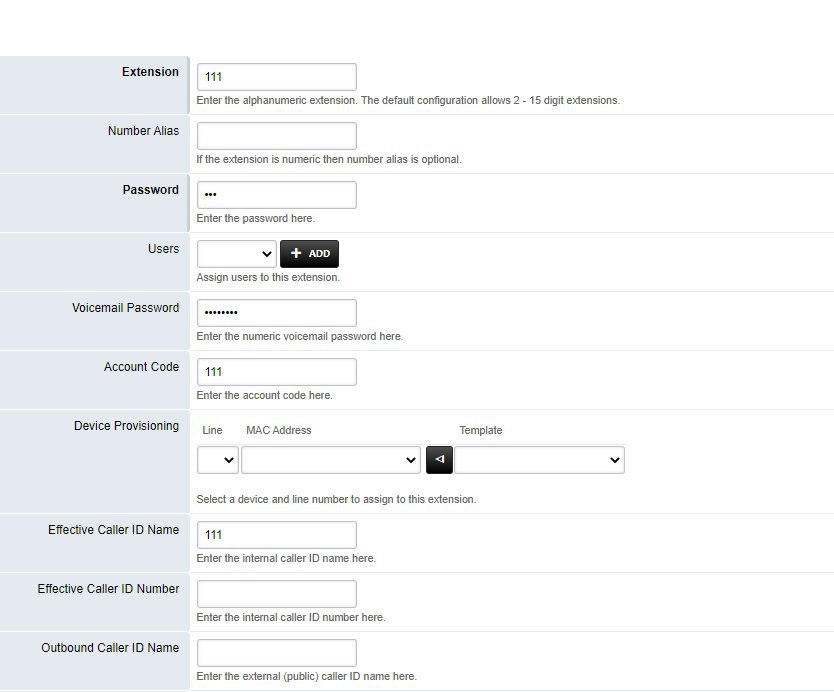This screenshot has height=692, width=834.
Task: Open the Users dropdown
Action: click(237, 254)
